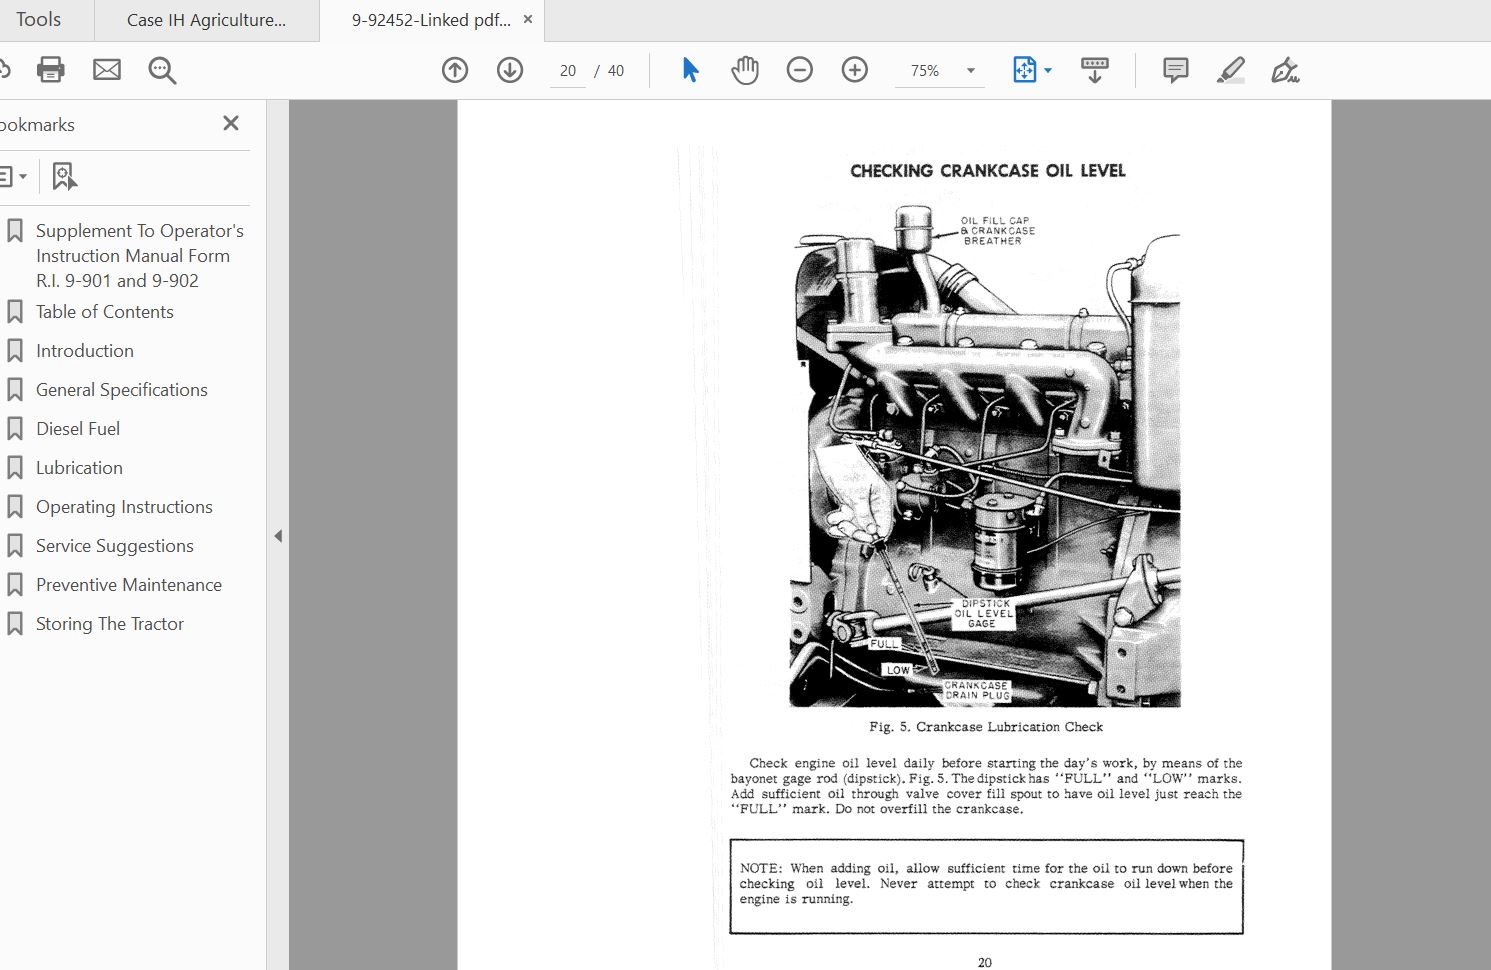Activate the Hand pan tool
This screenshot has width=1491, height=970.
pyautogui.click(x=745, y=70)
